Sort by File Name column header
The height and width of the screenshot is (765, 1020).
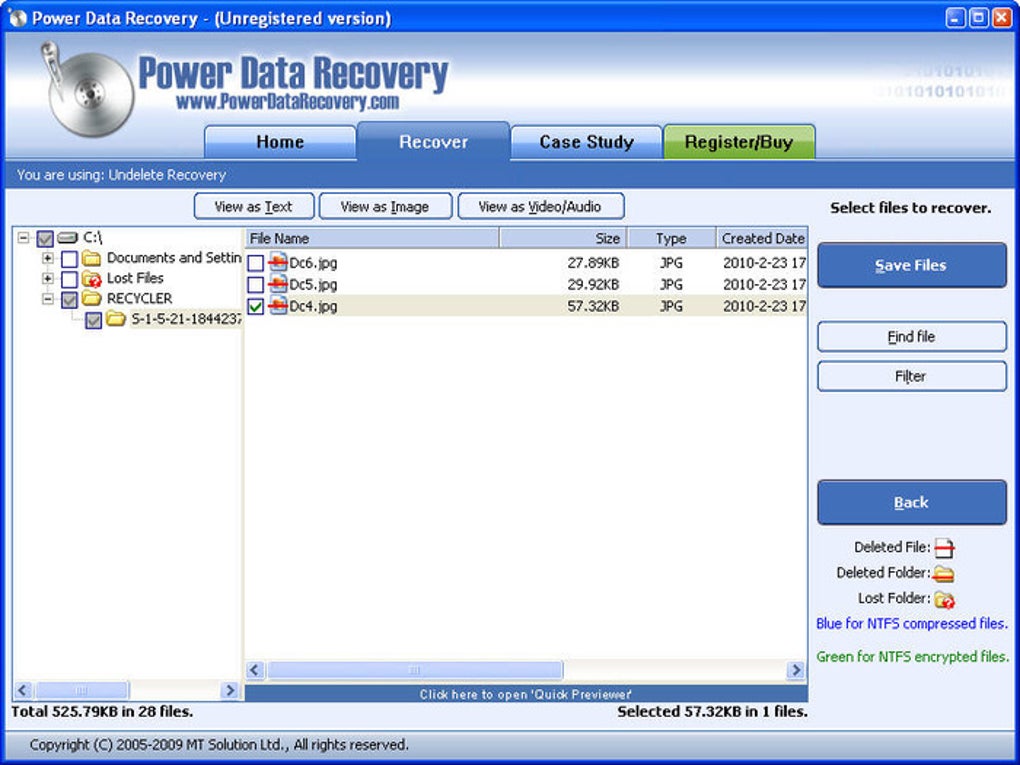pyautogui.click(x=372, y=238)
